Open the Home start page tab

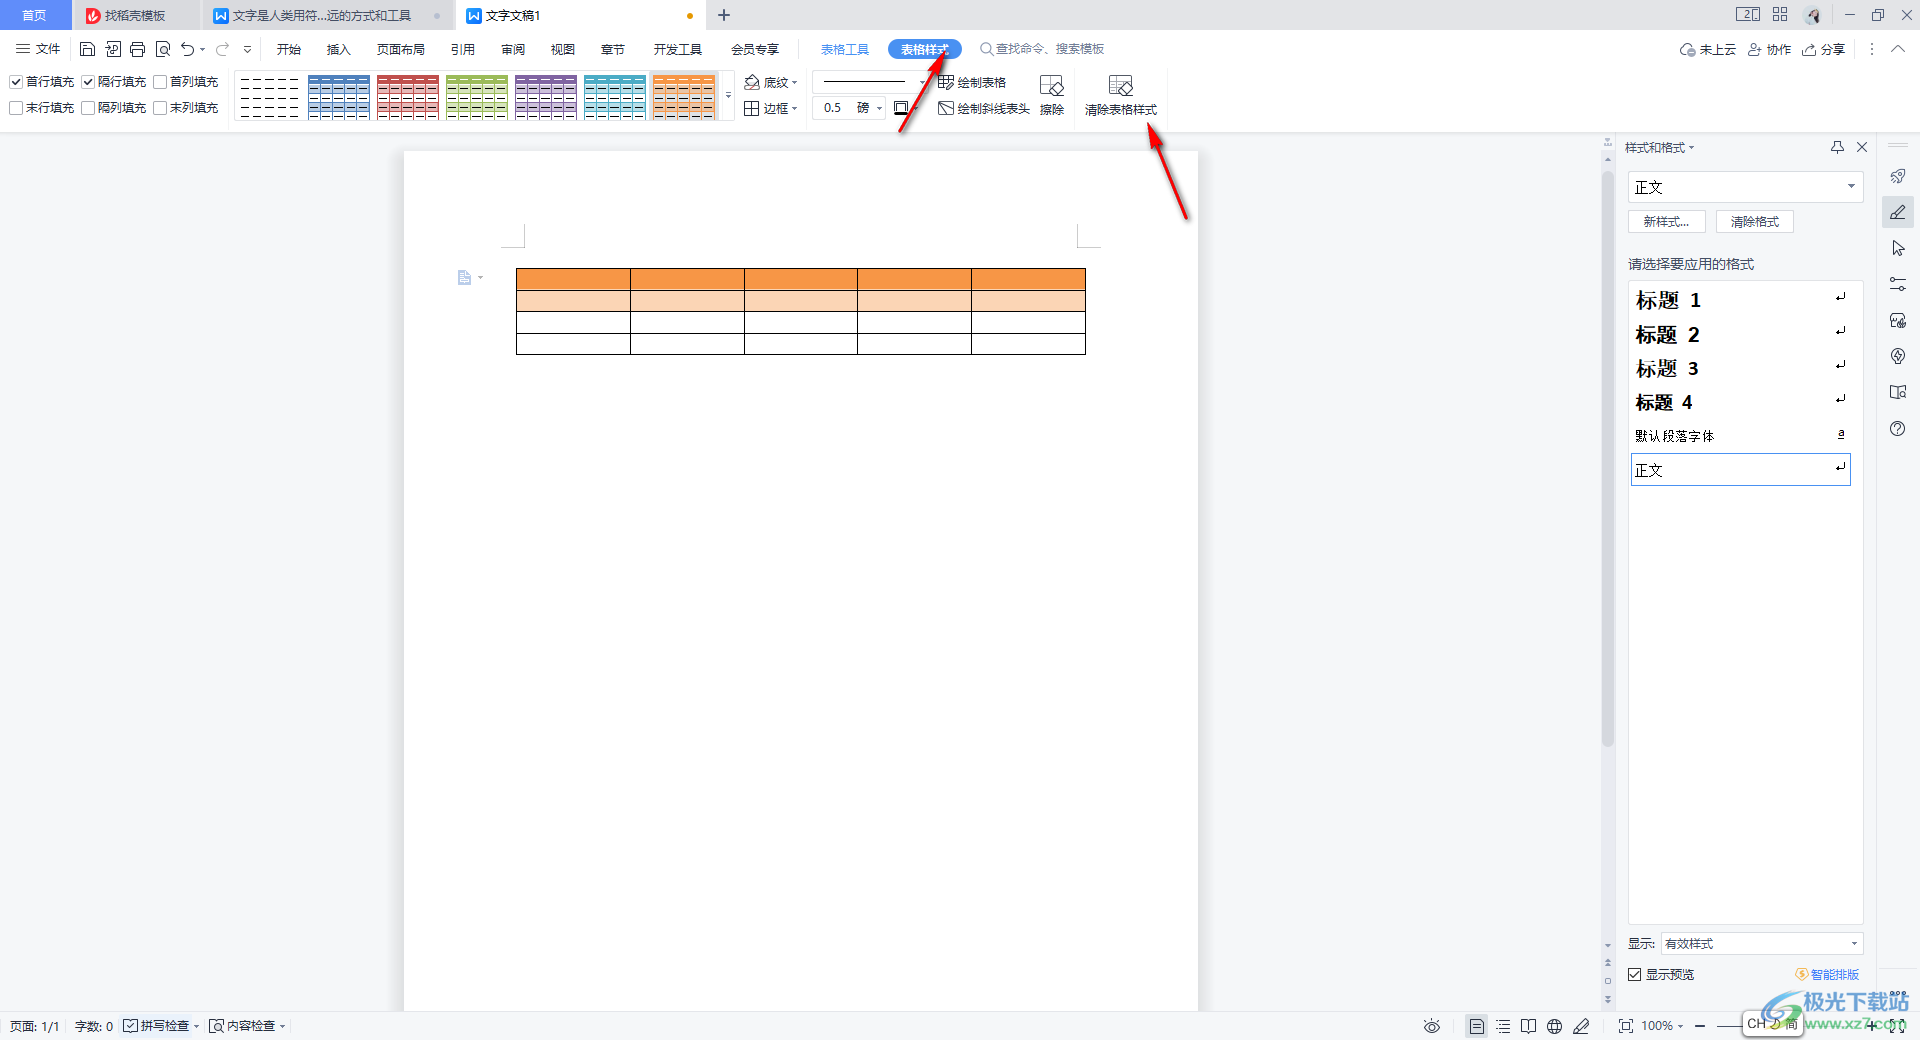click(x=34, y=15)
